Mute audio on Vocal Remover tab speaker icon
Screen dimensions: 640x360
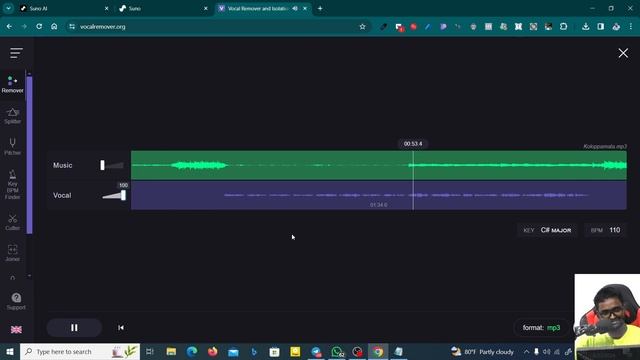tap(295, 8)
